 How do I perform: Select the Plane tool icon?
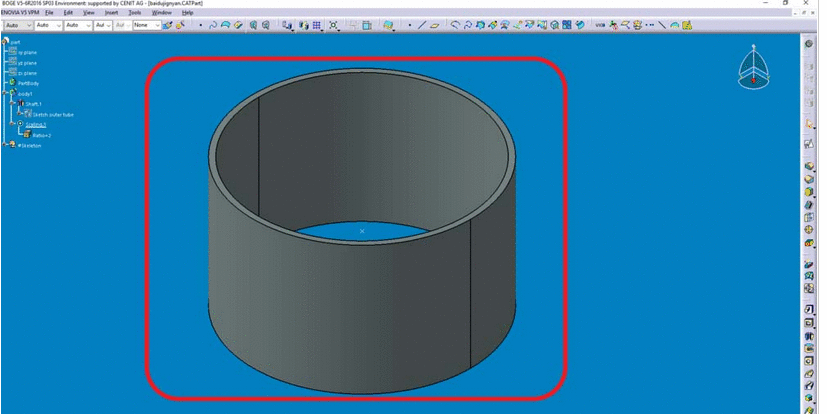pyautogui.click(x=436, y=25)
